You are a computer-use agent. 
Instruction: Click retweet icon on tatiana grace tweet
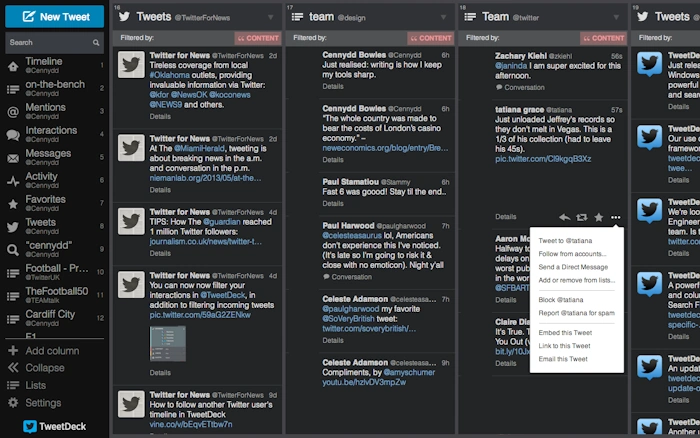(582, 217)
